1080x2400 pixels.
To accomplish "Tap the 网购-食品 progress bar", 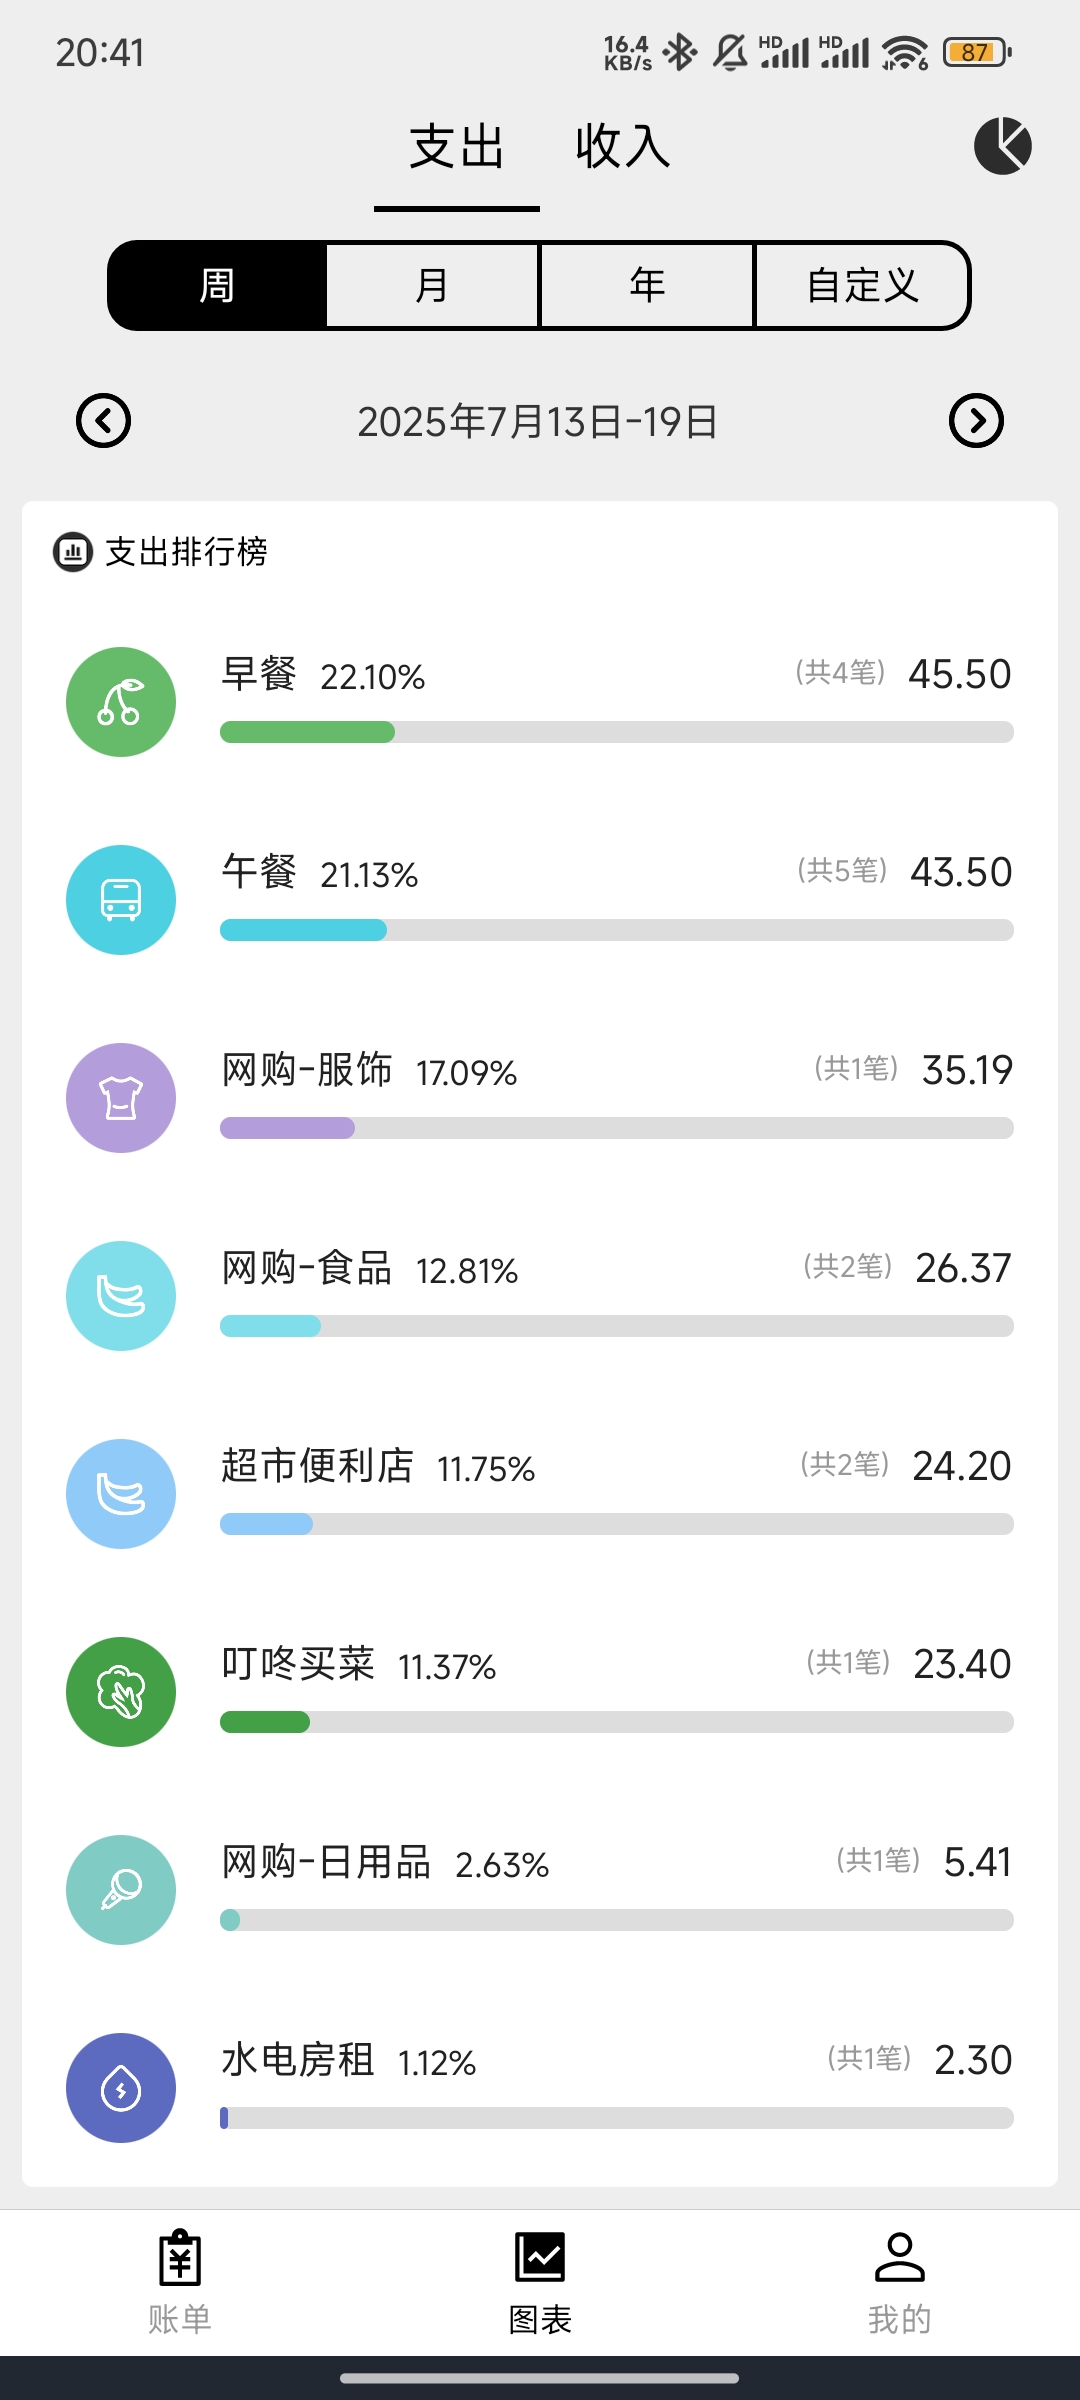I will (616, 1327).
